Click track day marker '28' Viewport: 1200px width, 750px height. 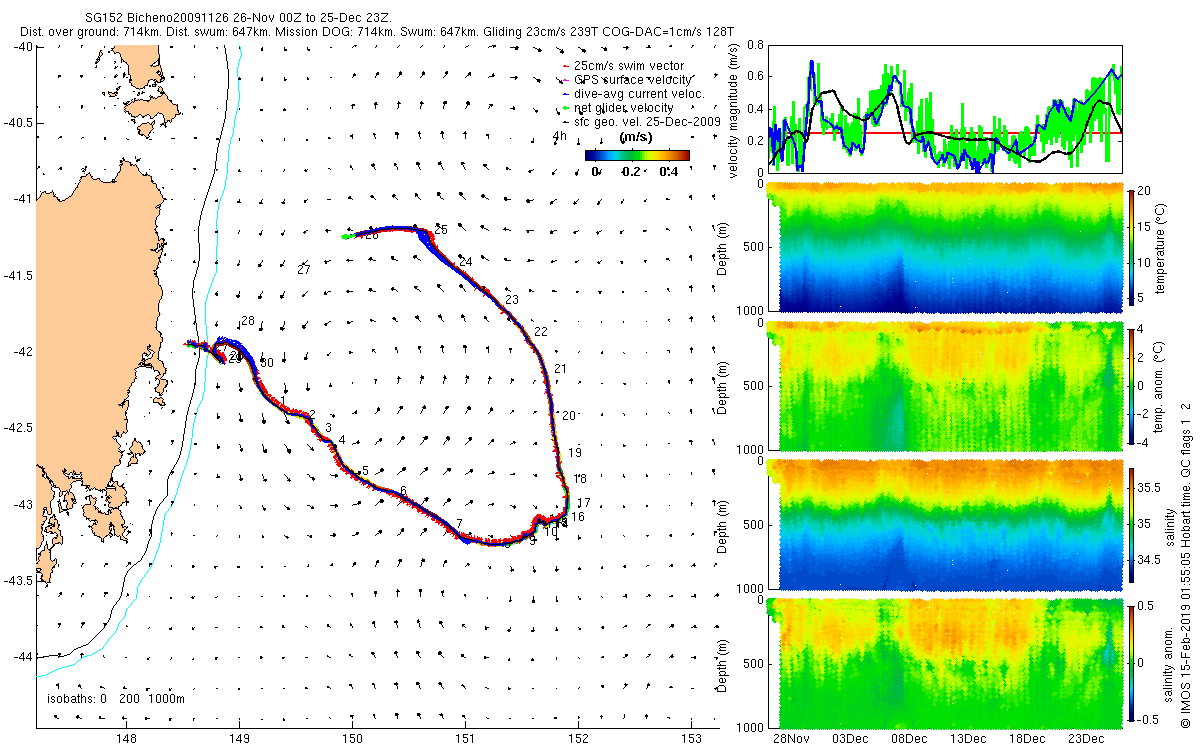click(248, 321)
